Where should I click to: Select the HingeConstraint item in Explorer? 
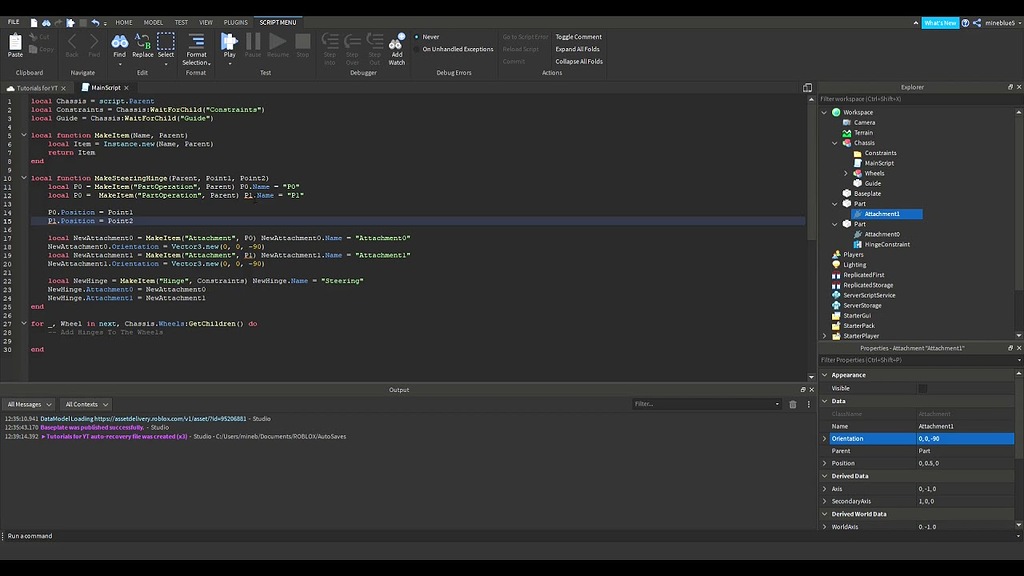[888, 244]
